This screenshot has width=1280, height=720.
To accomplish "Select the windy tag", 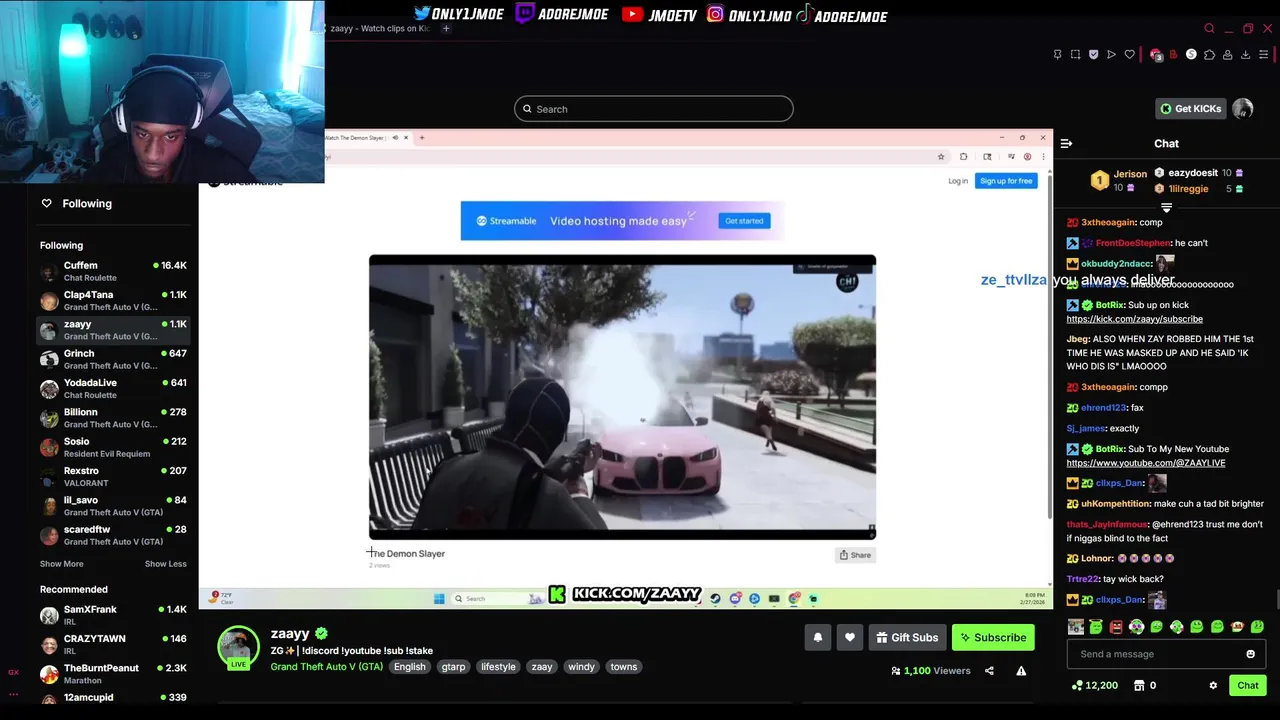I will click(x=581, y=667).
